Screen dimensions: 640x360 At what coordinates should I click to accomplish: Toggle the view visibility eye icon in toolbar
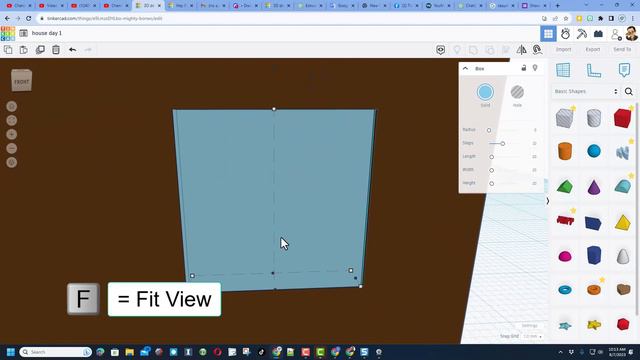pyautogui.click(x=440, y=50)
